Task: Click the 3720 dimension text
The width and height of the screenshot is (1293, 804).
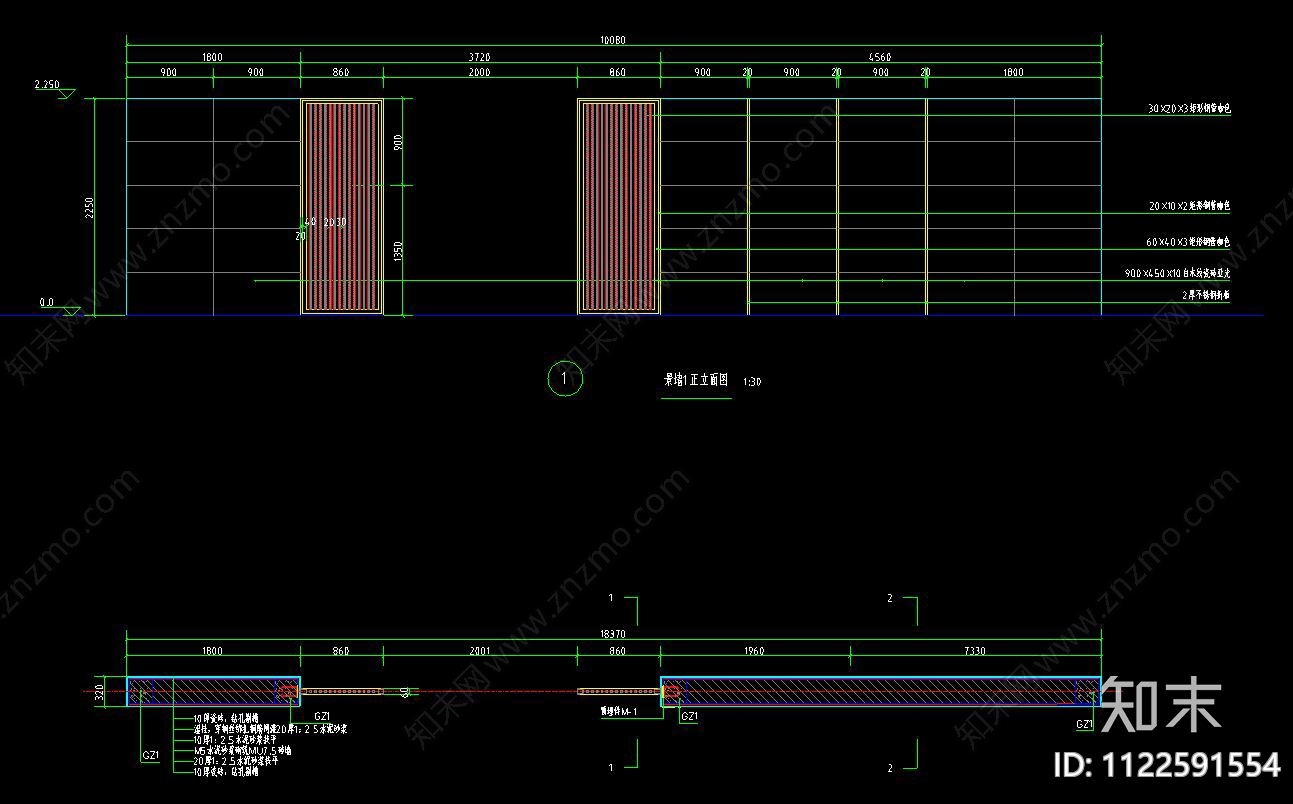Action: click(x=479, y=57)
